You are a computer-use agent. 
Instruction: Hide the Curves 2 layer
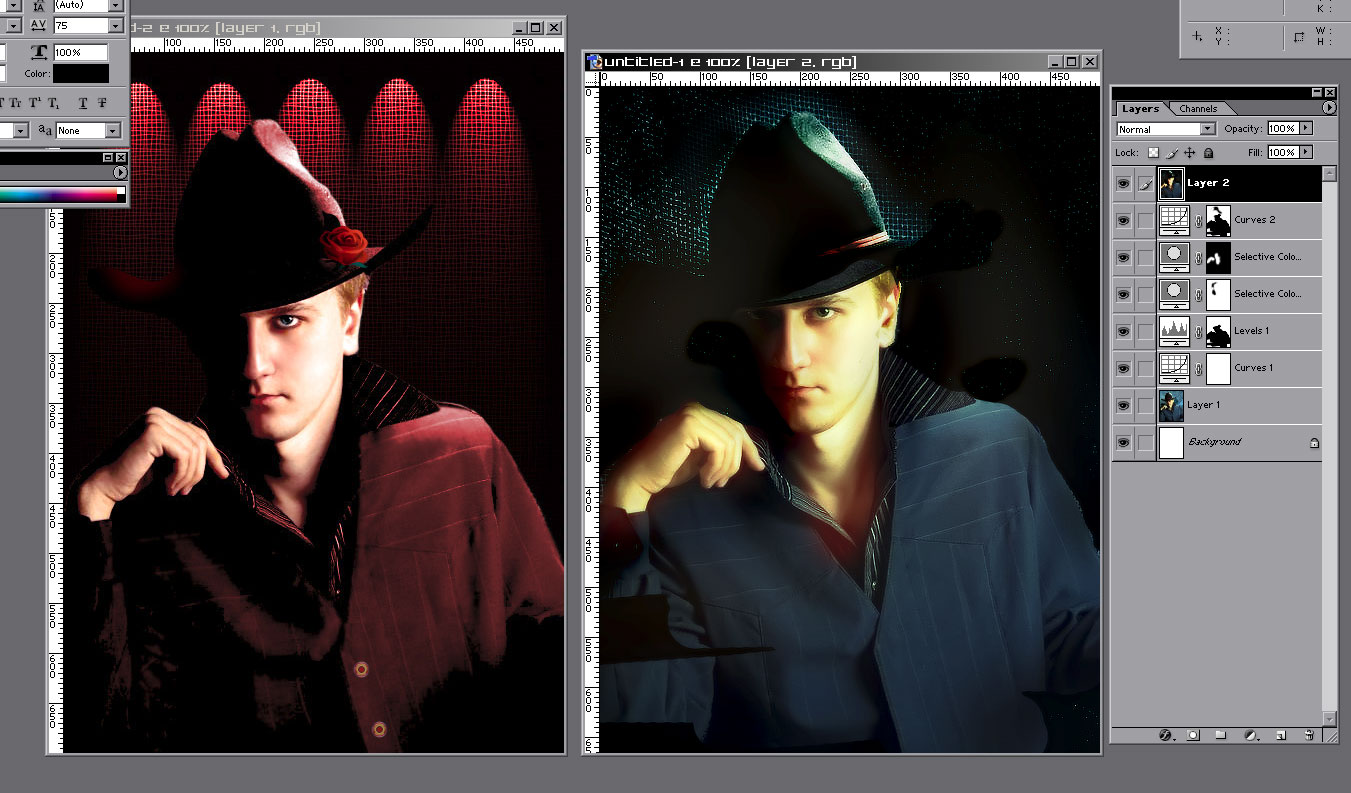(1124, 220)
